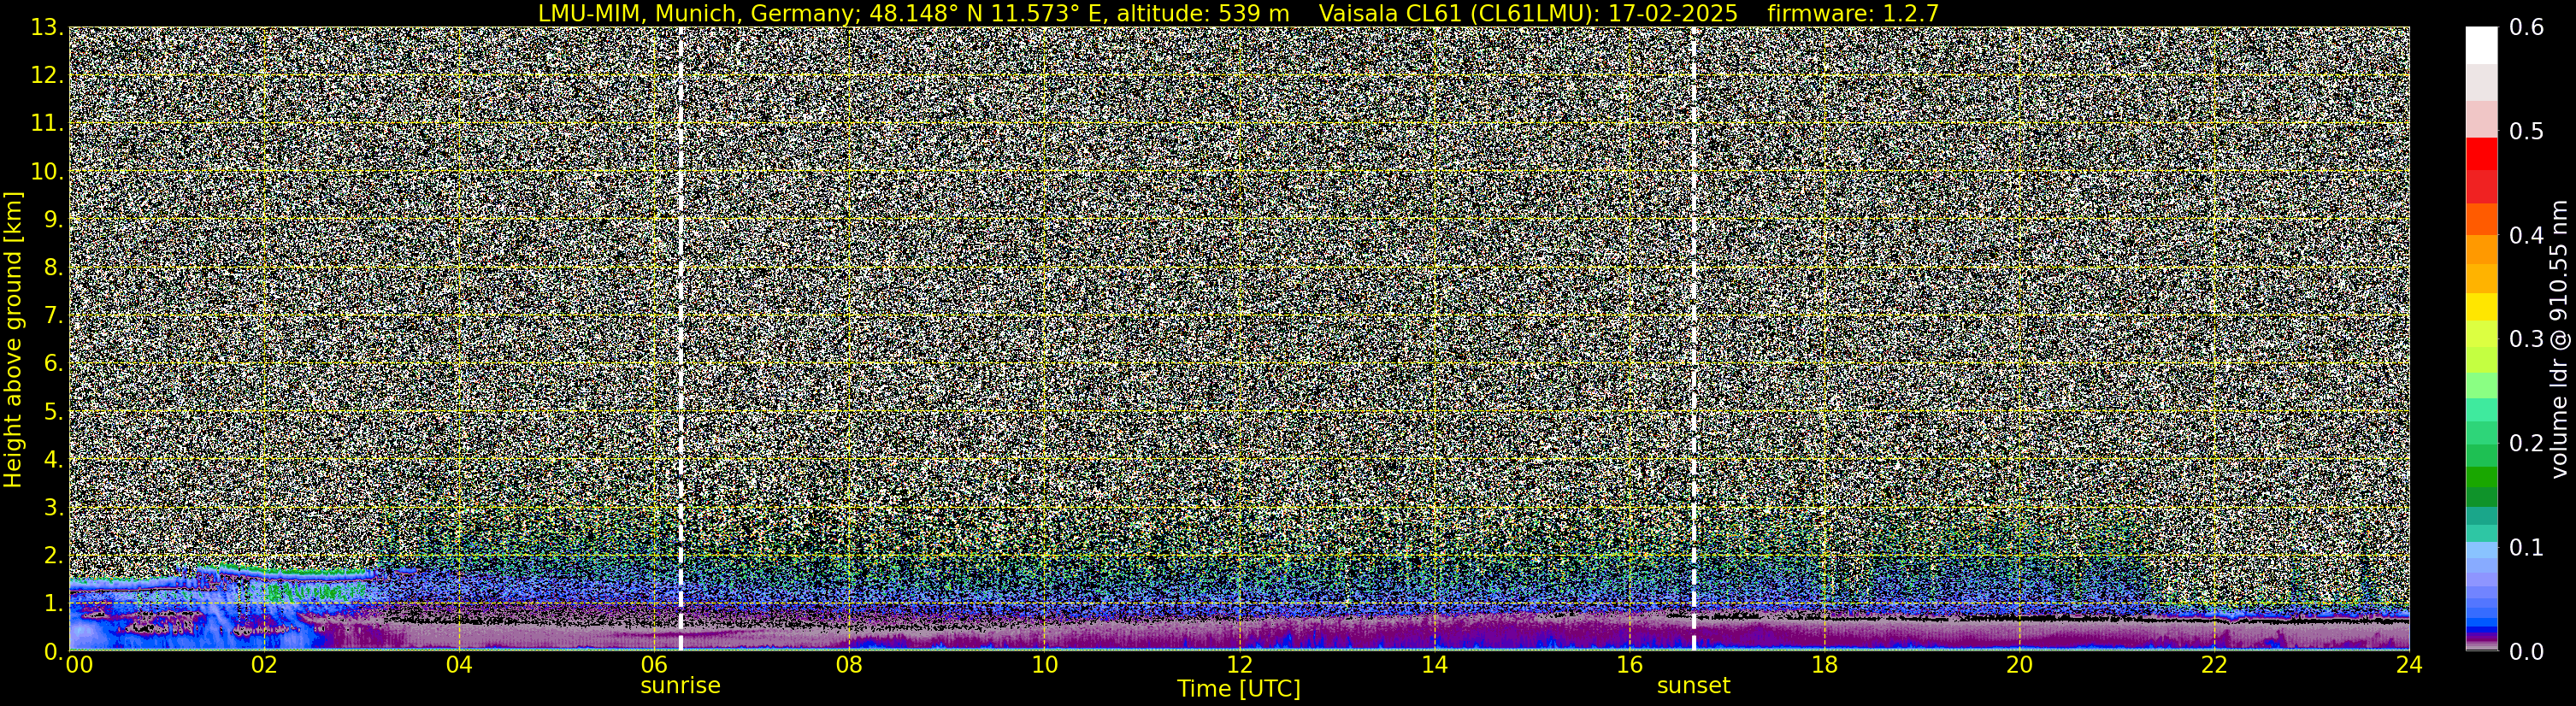Click the time axis tick label '12'

1239,665
